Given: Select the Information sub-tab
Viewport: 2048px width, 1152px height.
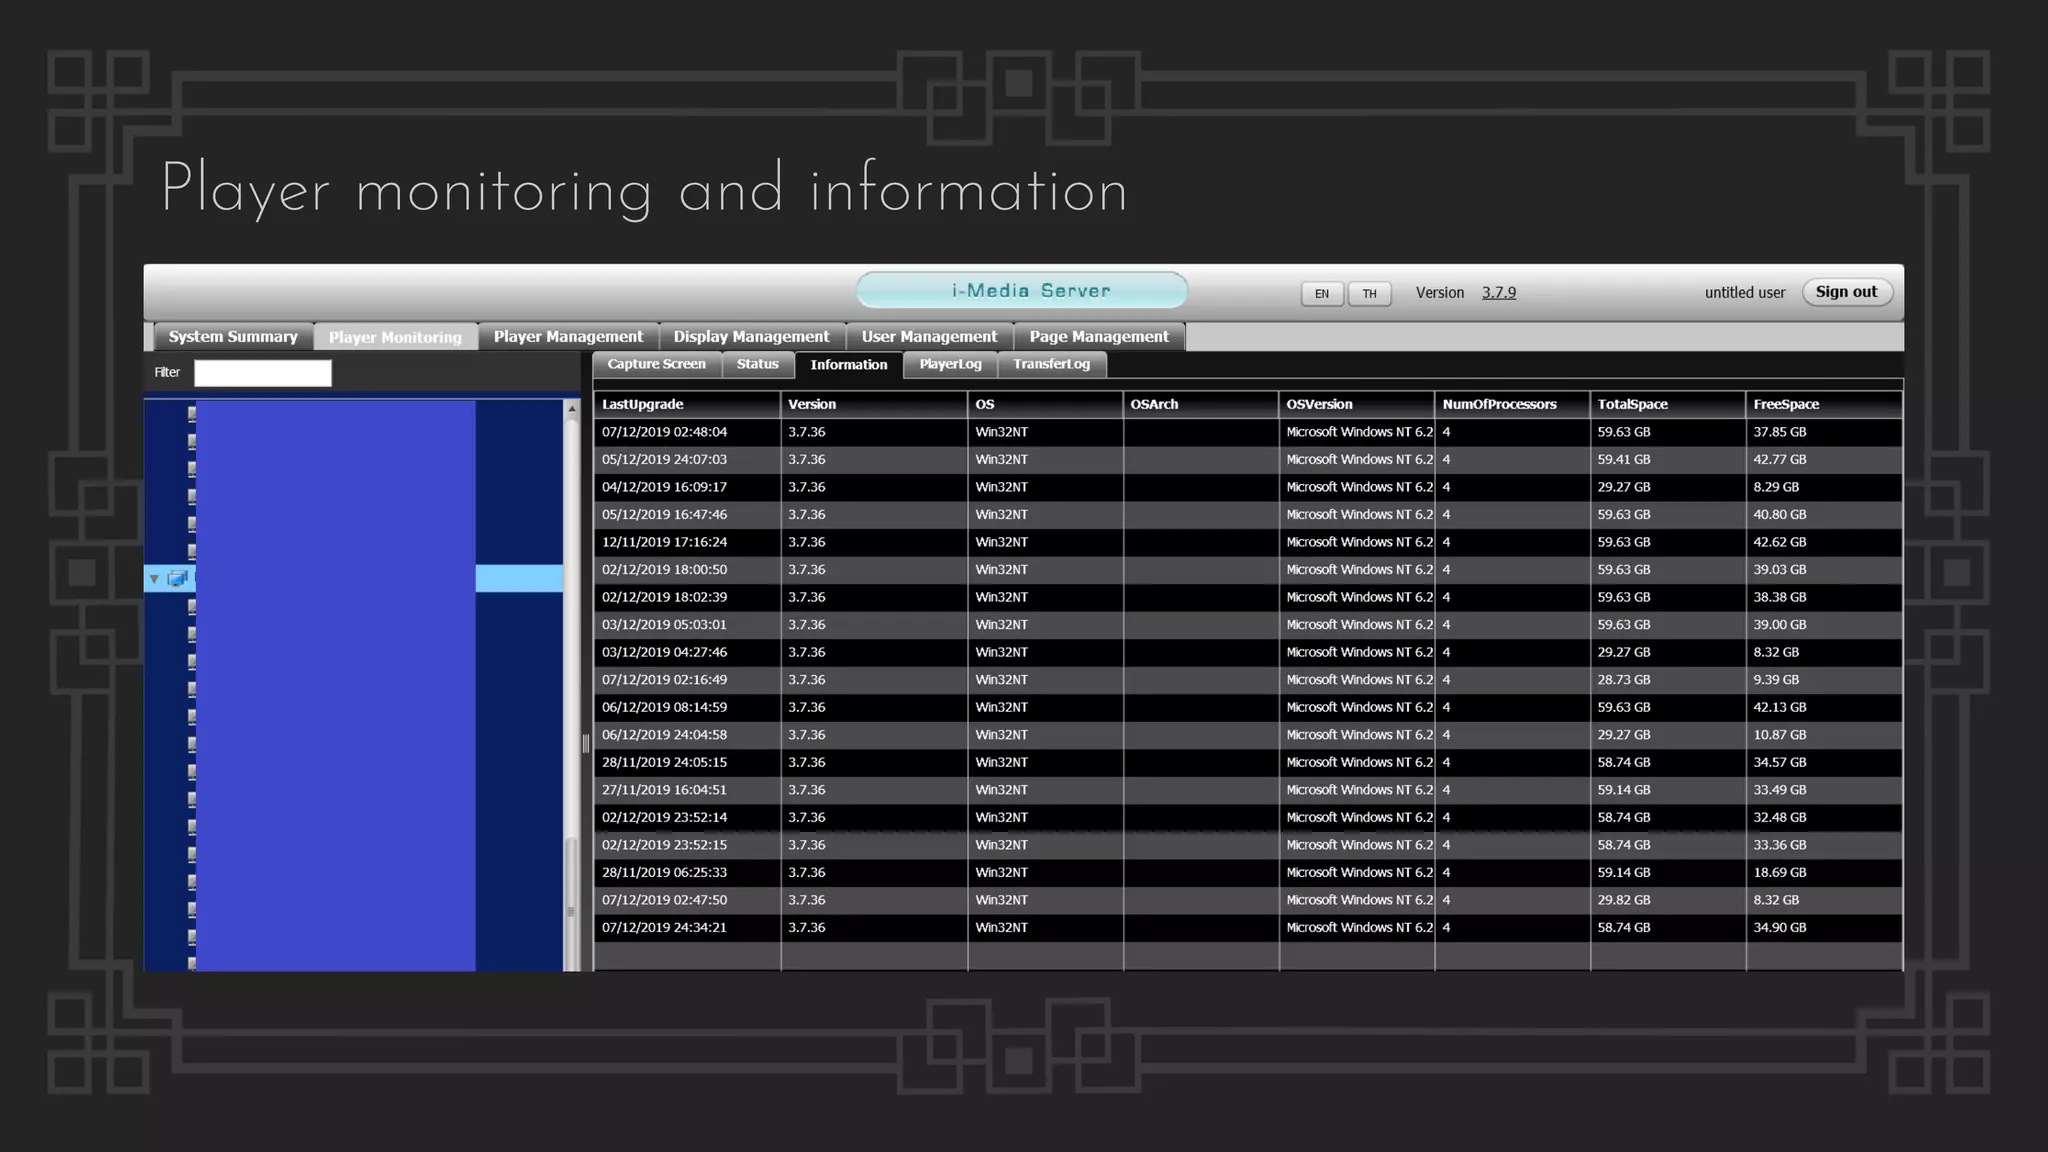Looking at the screenshot, I should pyautogui.click(x=849, y=365).
